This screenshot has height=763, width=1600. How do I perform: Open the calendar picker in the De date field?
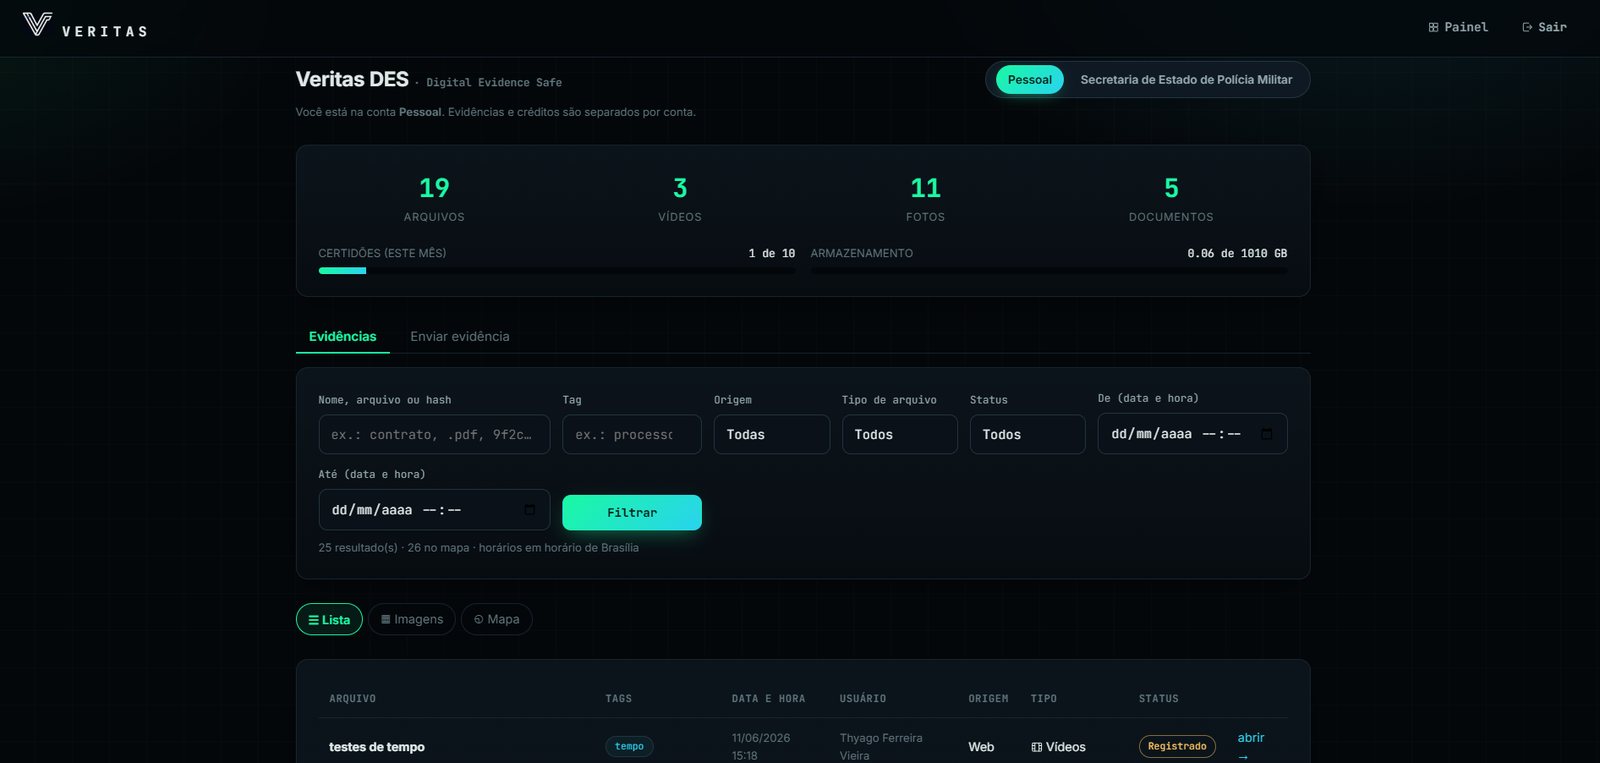click(x=1267, y=434)
